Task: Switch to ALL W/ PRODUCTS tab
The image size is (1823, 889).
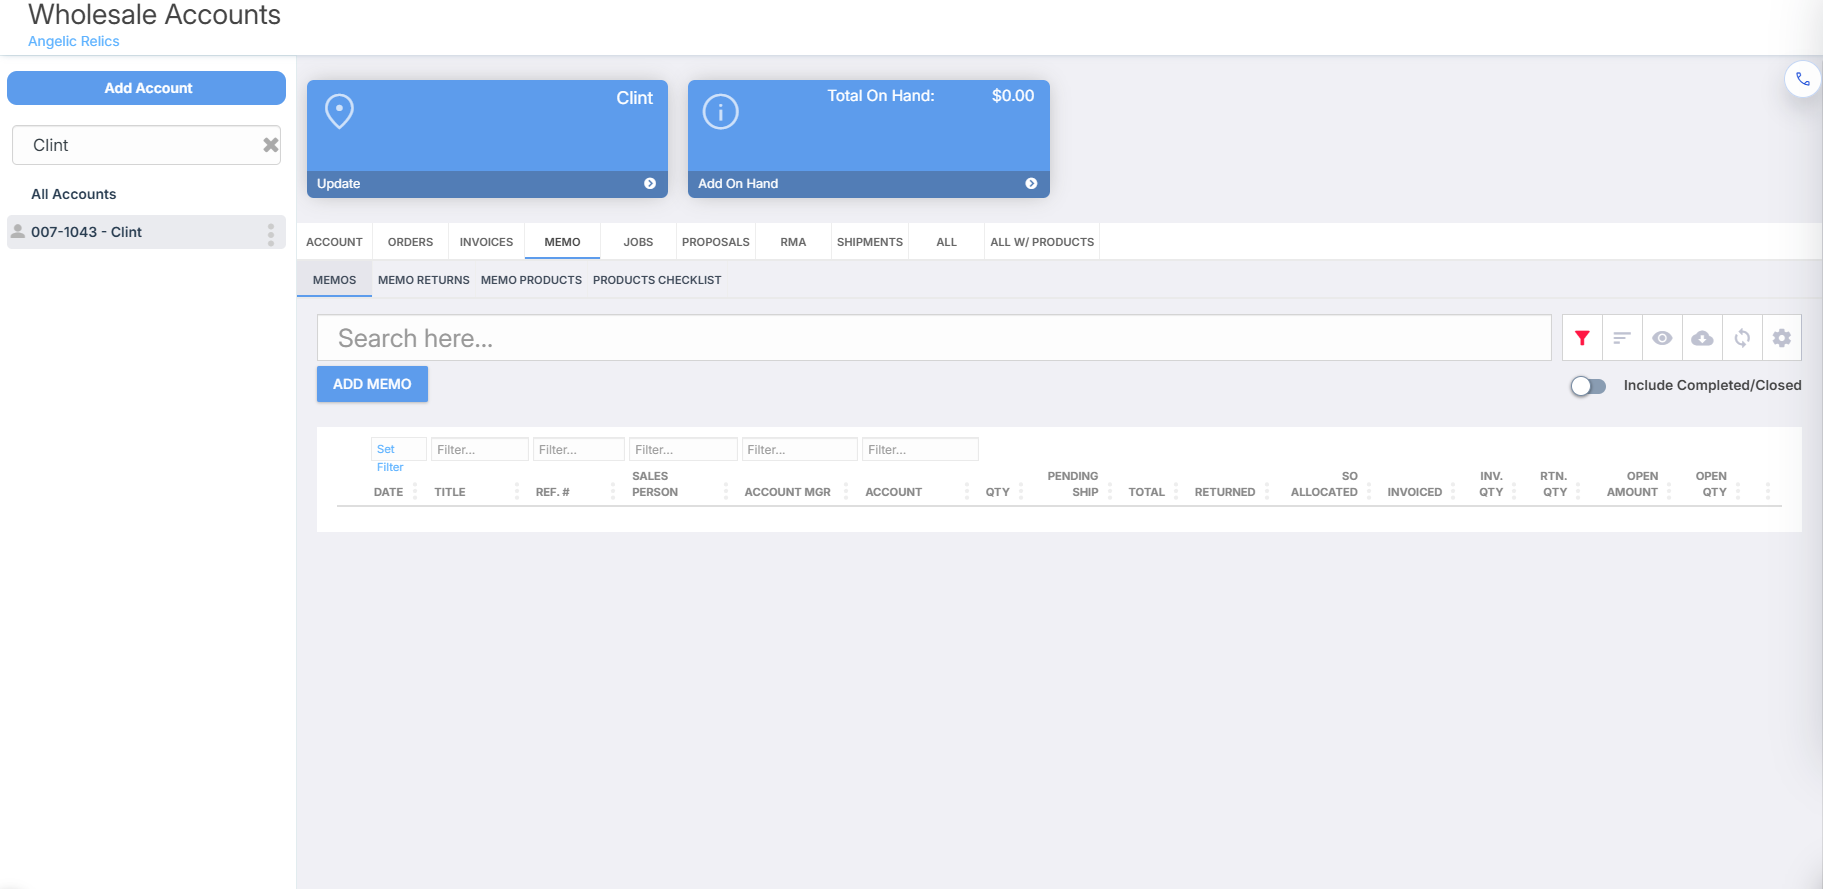Action: point(1042,242)
